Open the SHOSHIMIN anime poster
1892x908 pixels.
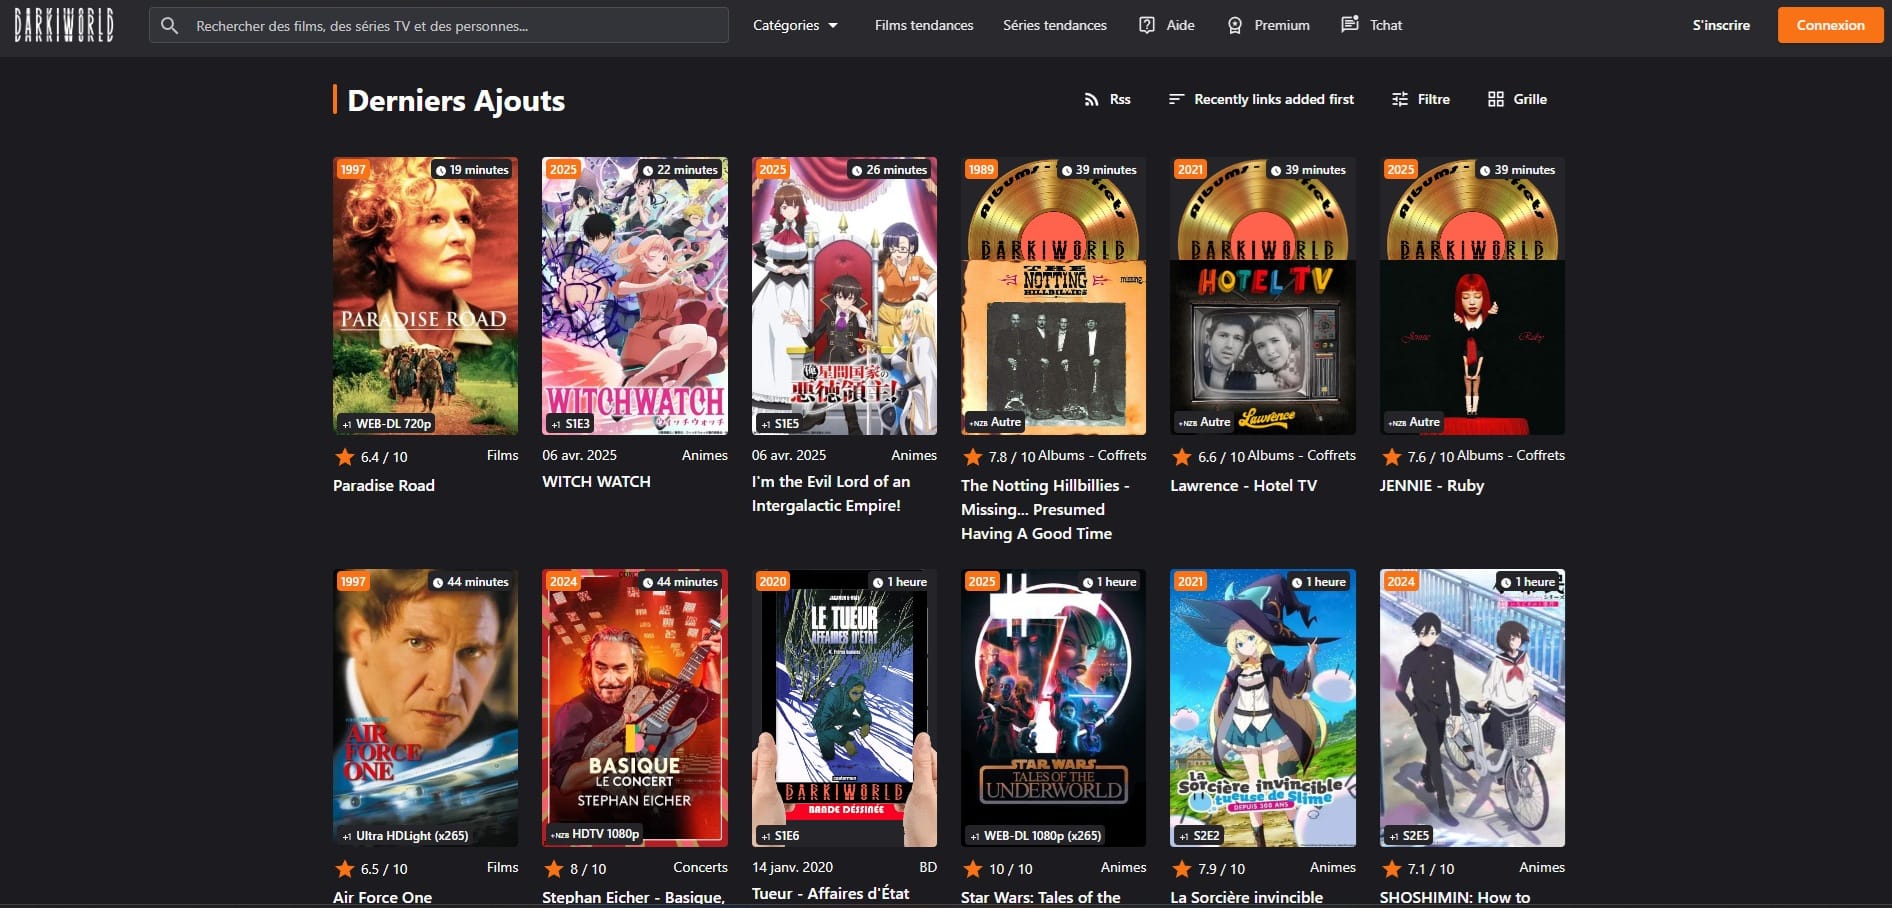(1472, 708)
